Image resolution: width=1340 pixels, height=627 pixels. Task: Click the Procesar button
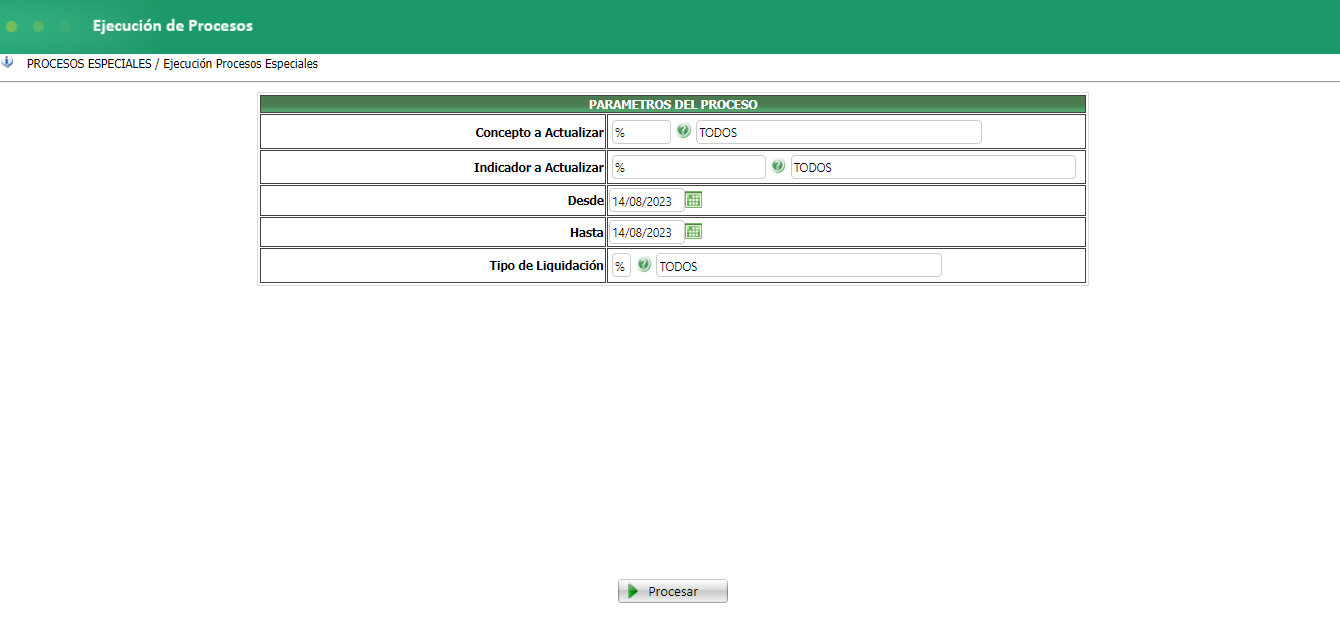click(673, 591)
